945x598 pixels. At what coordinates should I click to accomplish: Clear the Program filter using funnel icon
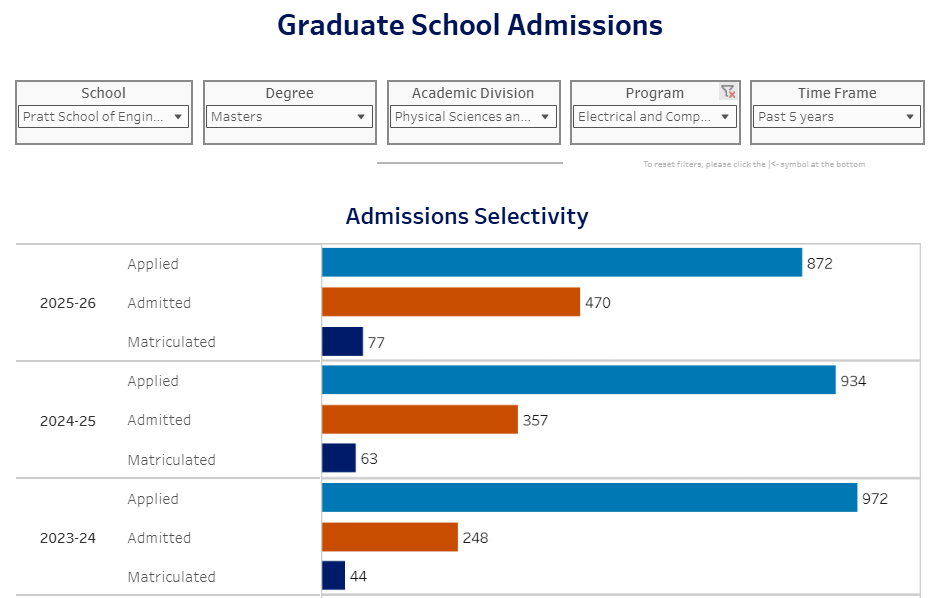click(x=727, y=92)
